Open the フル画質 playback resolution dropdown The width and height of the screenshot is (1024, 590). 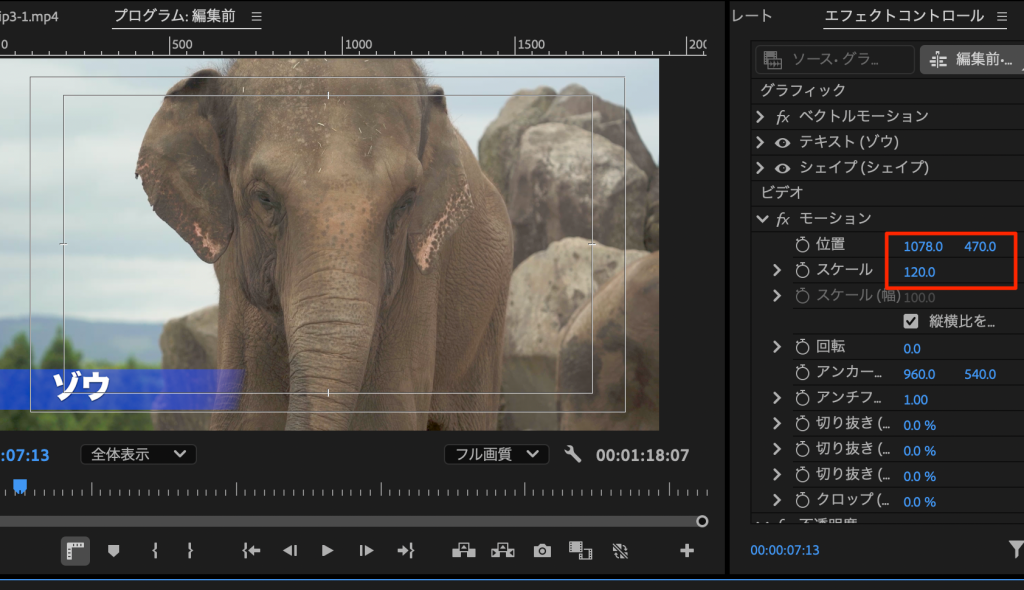point(496,454)
